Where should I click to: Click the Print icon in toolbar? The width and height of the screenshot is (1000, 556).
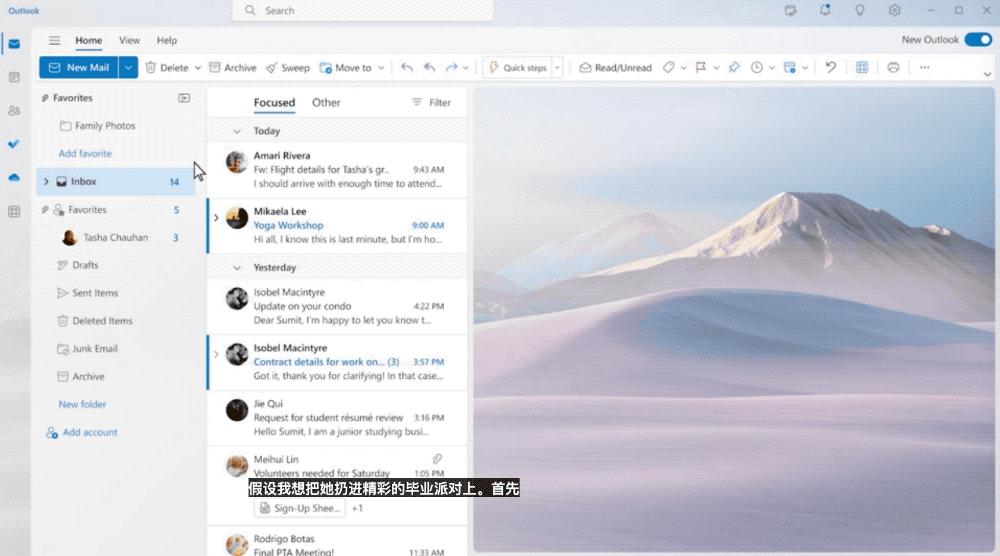pyautogui.click(x=893, y=68)
